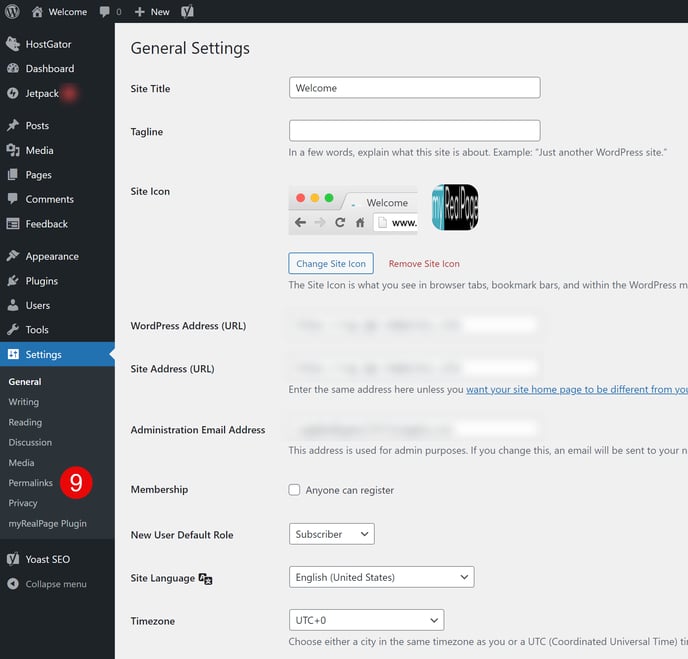Click New label in the admin bar

click(x=160, y=12)
